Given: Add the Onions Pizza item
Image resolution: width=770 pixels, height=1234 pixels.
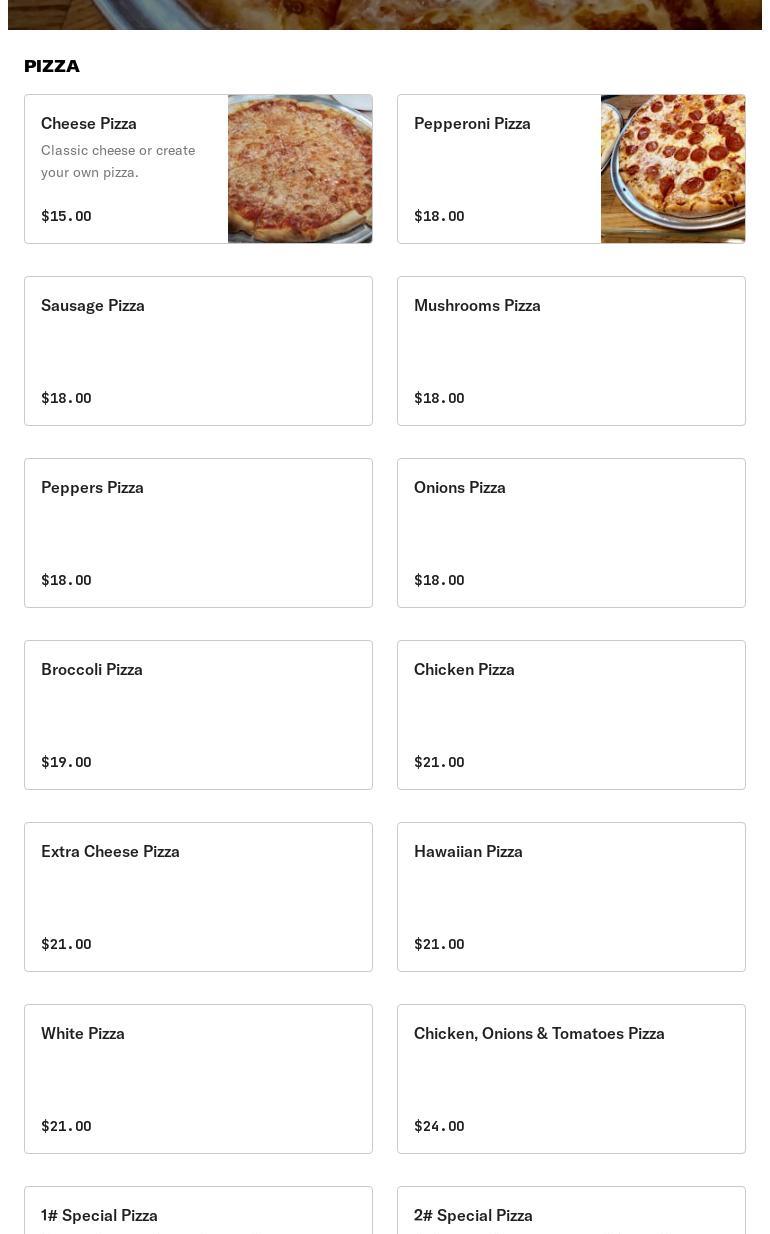Looking at the screenshot, I should click(x=571, y=533).
